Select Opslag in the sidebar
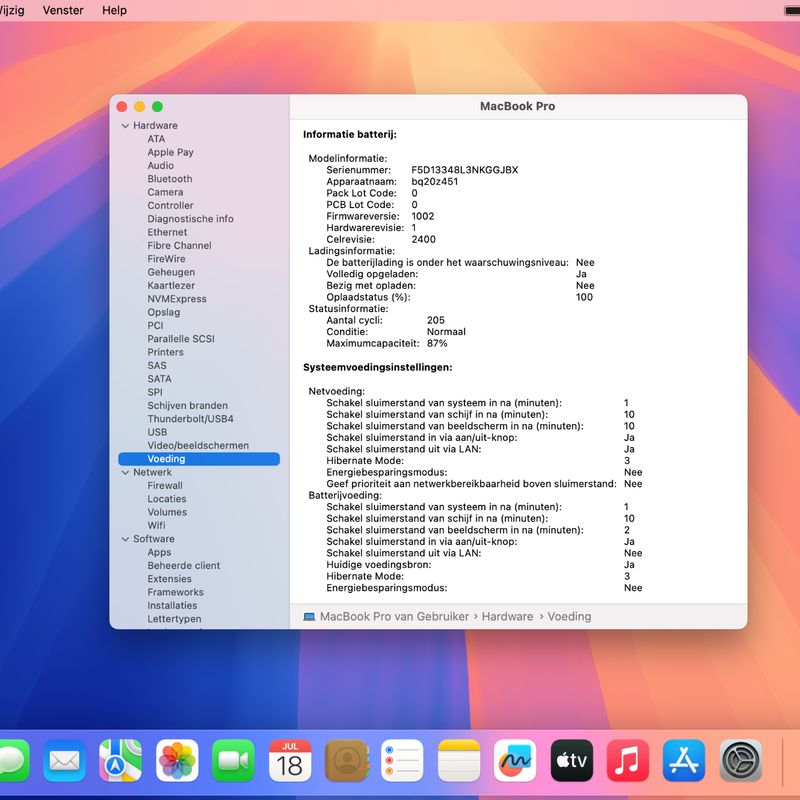 [x=164, y=312]
